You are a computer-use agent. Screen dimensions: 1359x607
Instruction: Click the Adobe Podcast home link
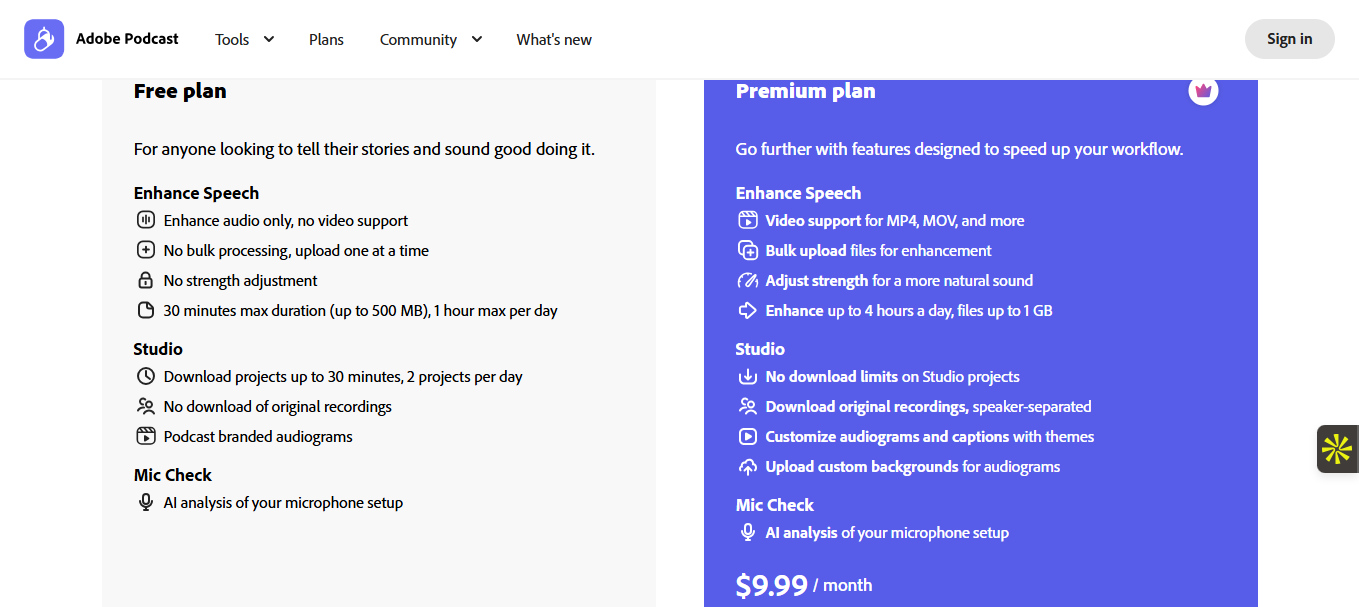click(x=127, y=39)
